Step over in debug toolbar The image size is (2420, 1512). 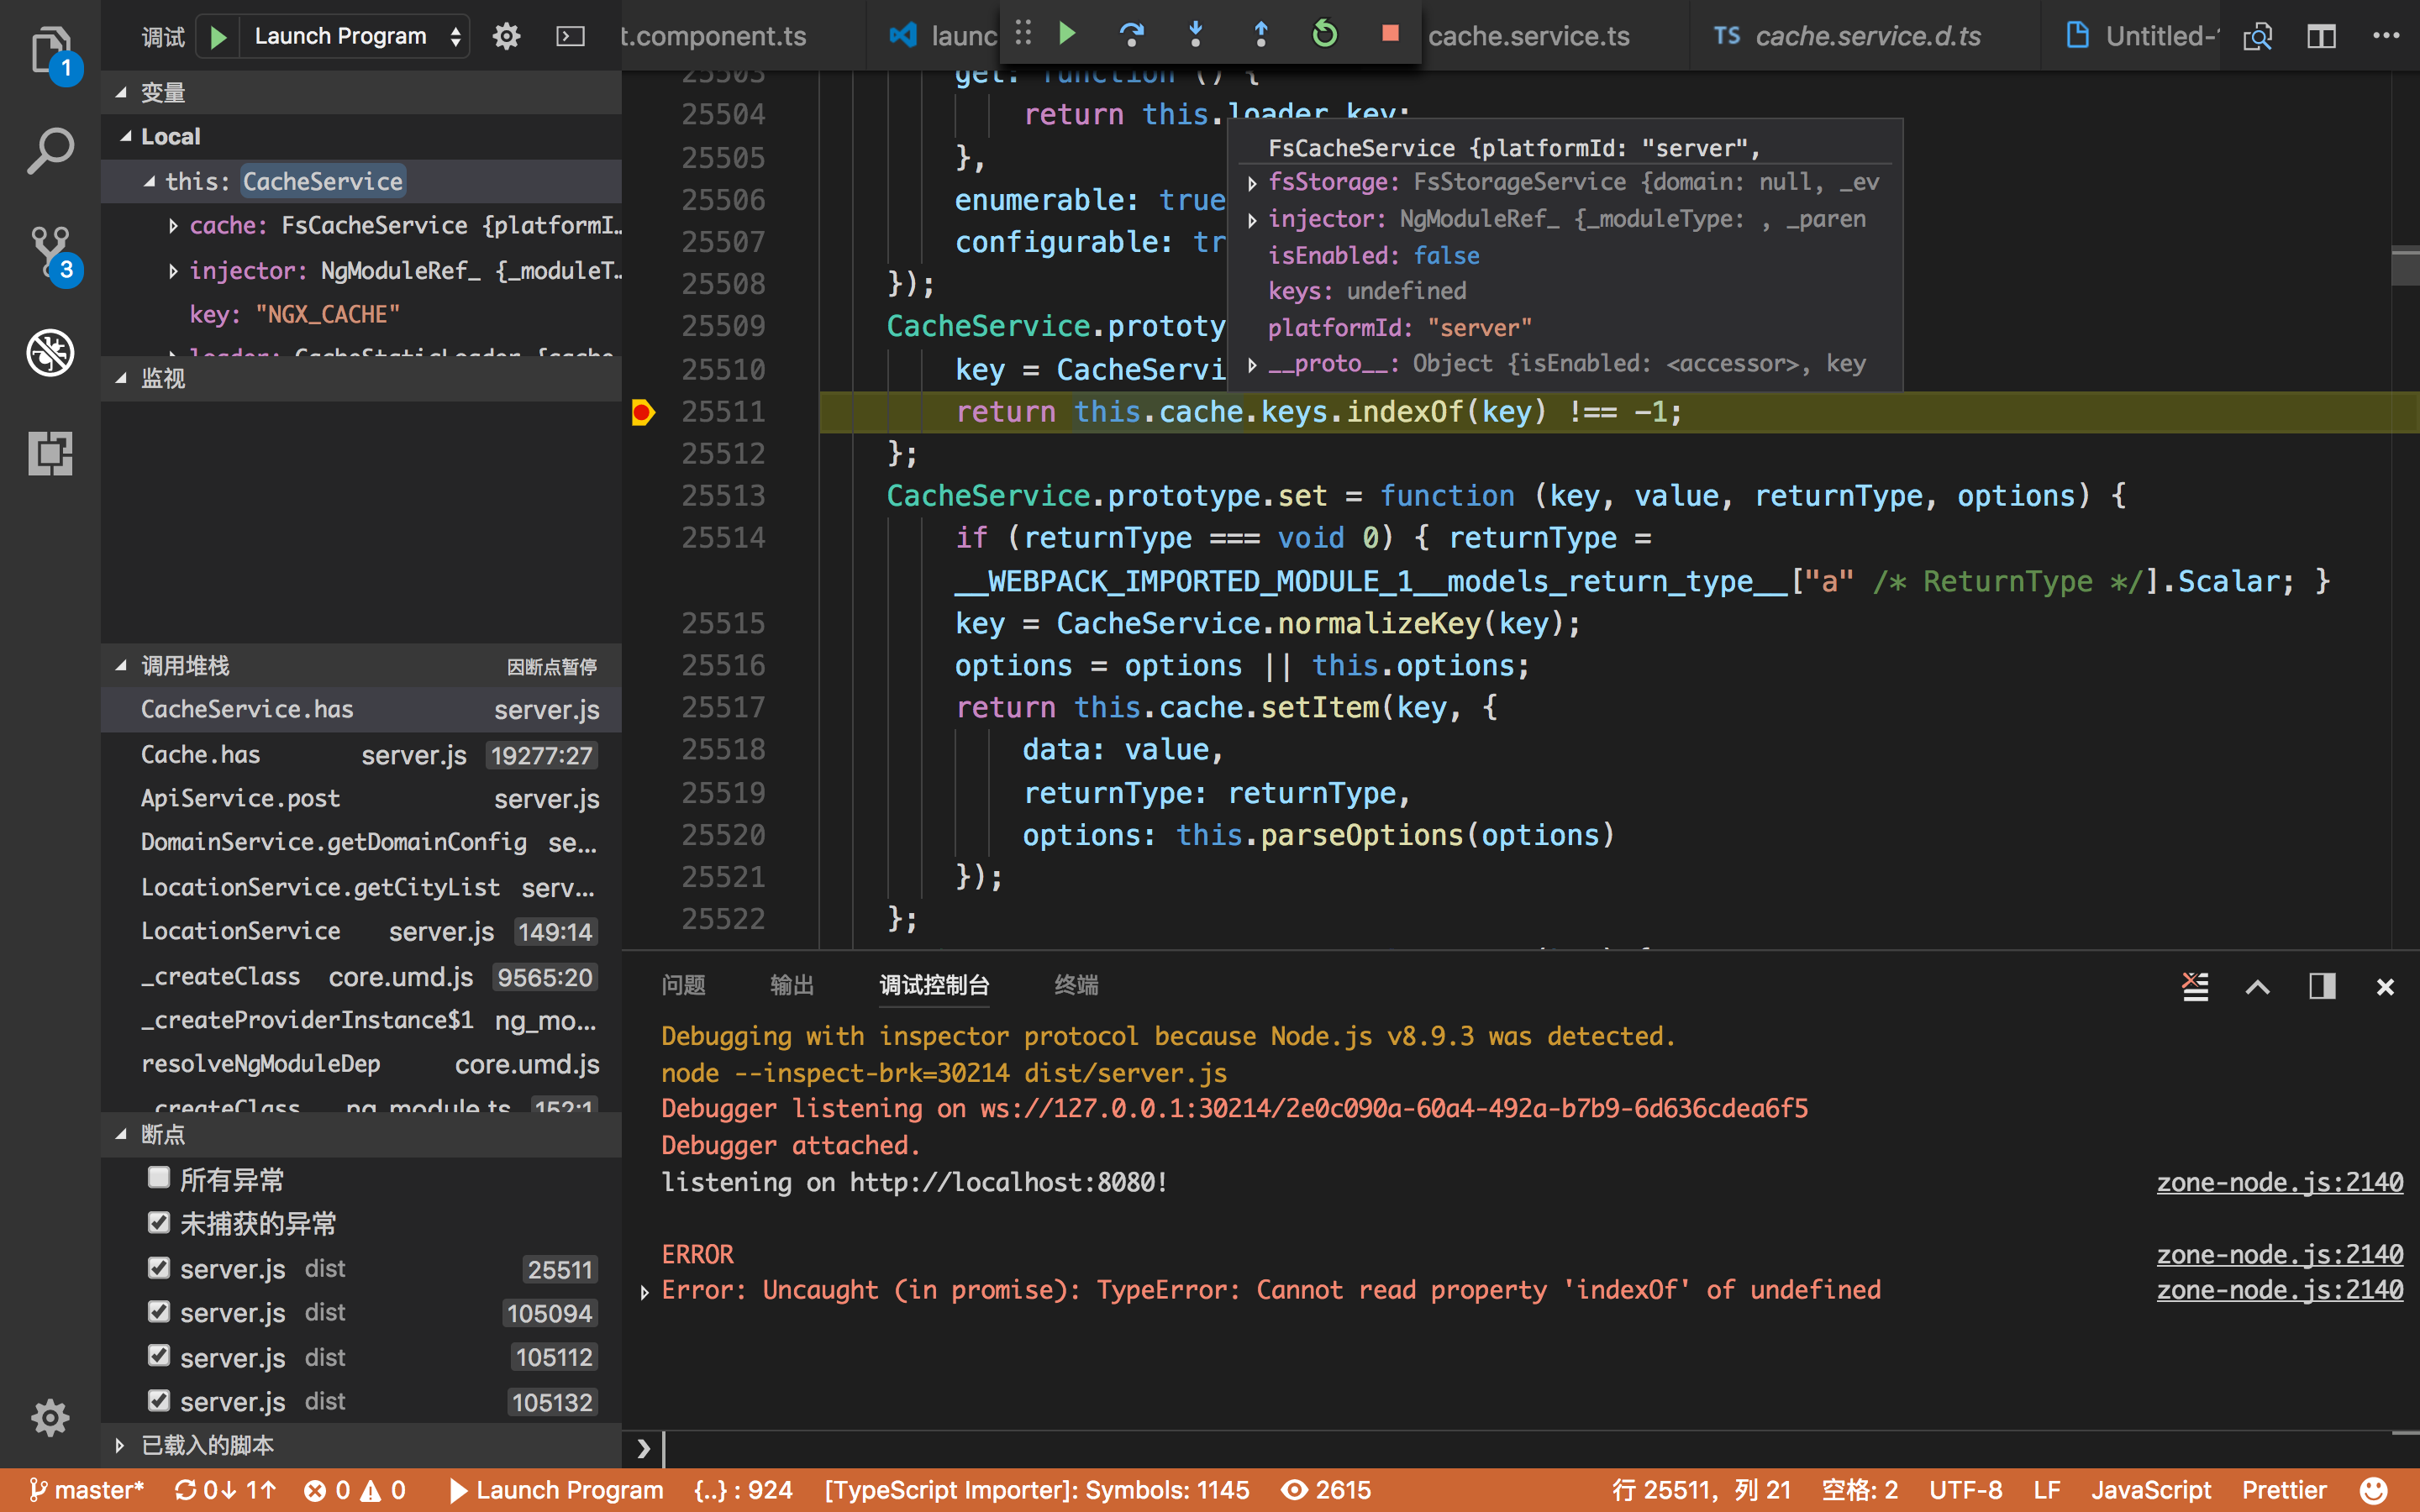click(1131, 35)
